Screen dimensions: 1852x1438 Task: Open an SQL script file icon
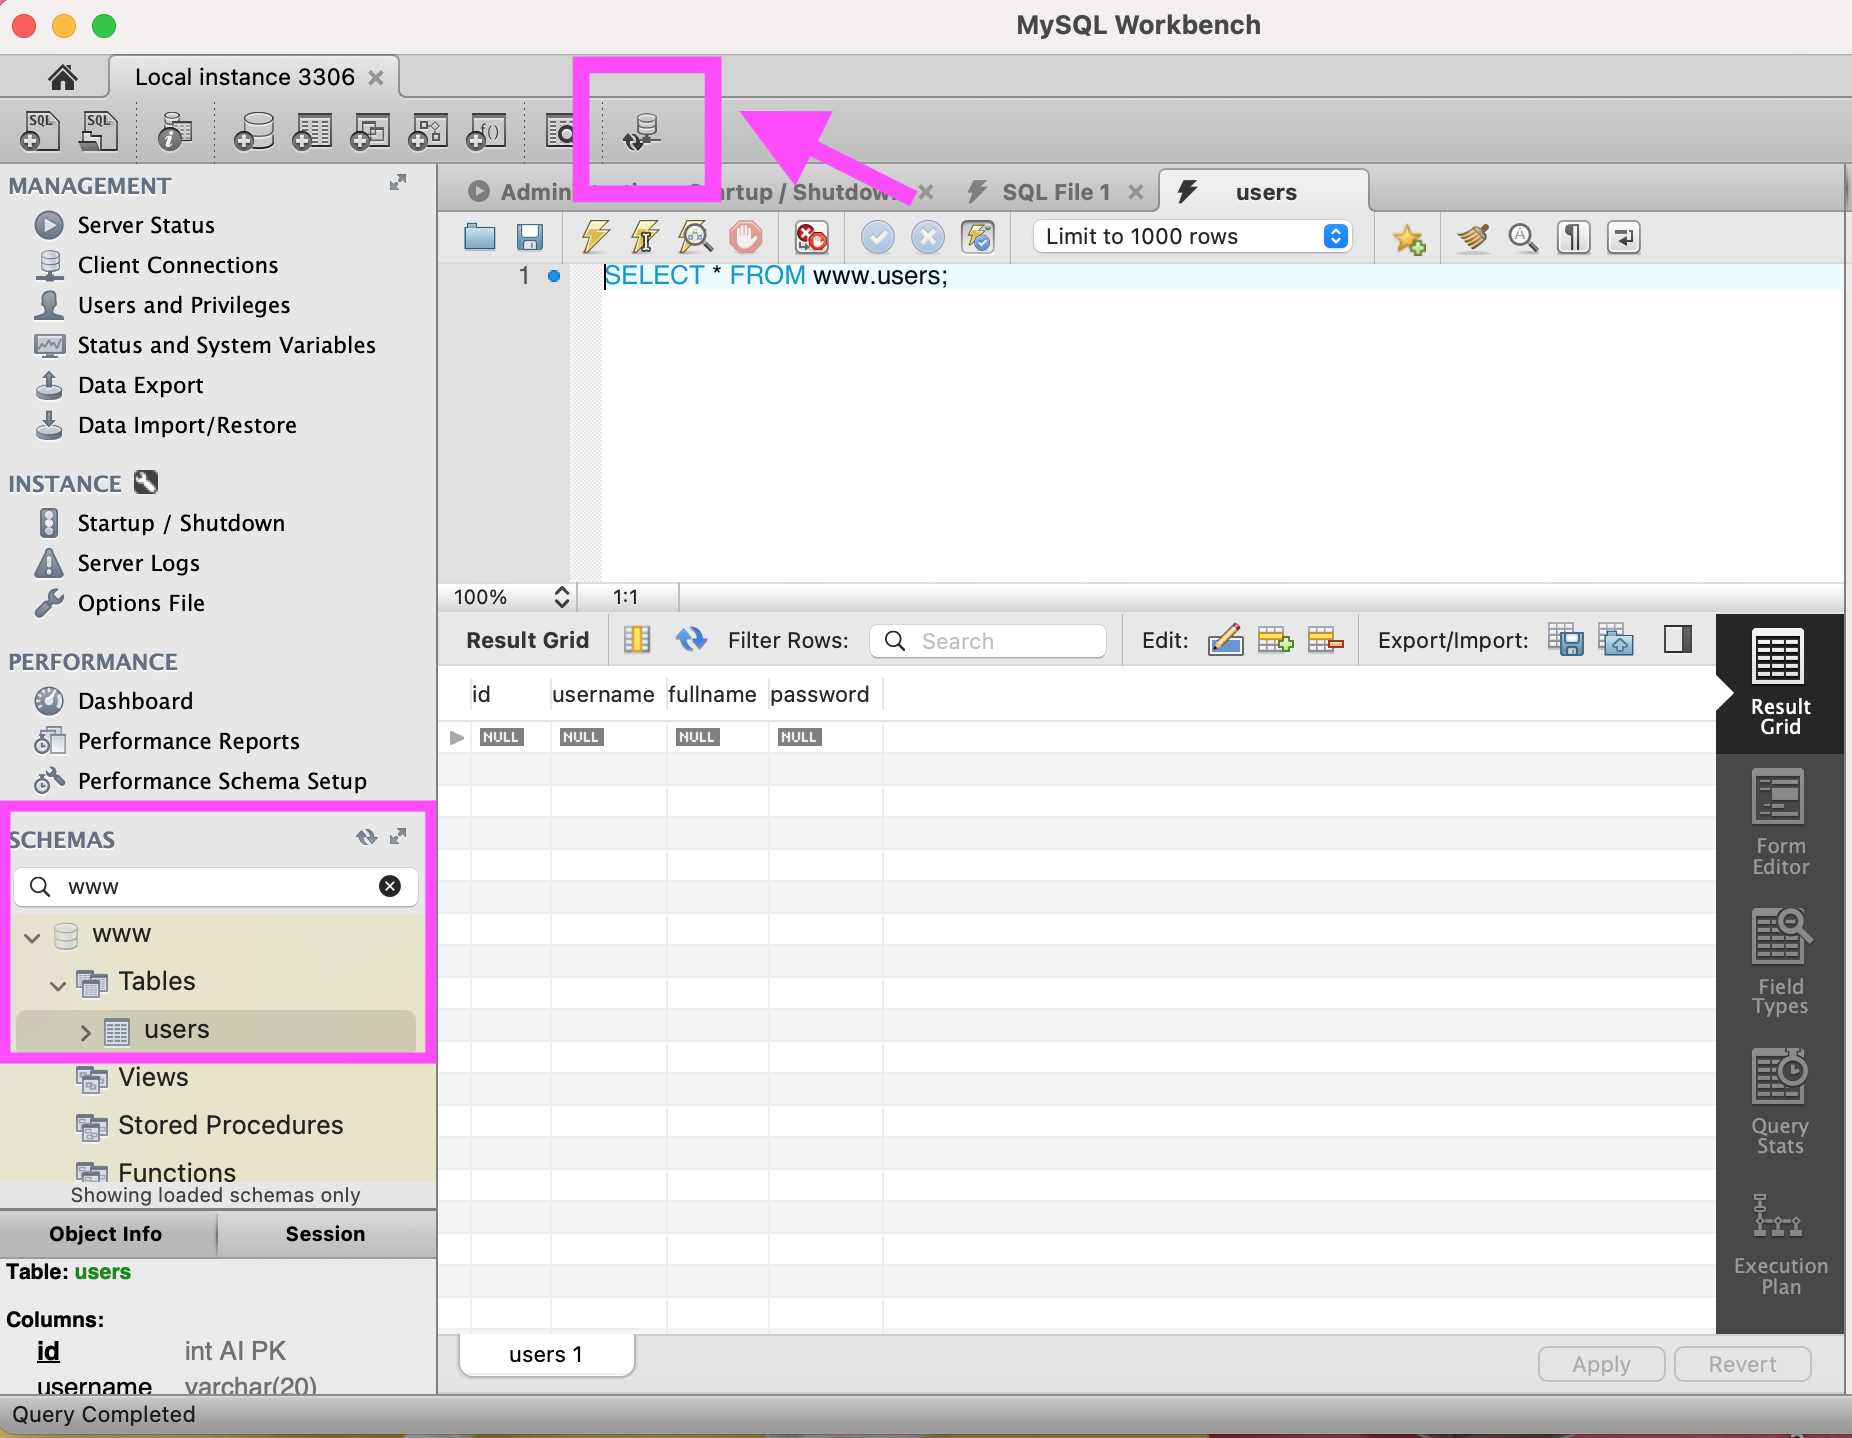(x=98, y=131)
